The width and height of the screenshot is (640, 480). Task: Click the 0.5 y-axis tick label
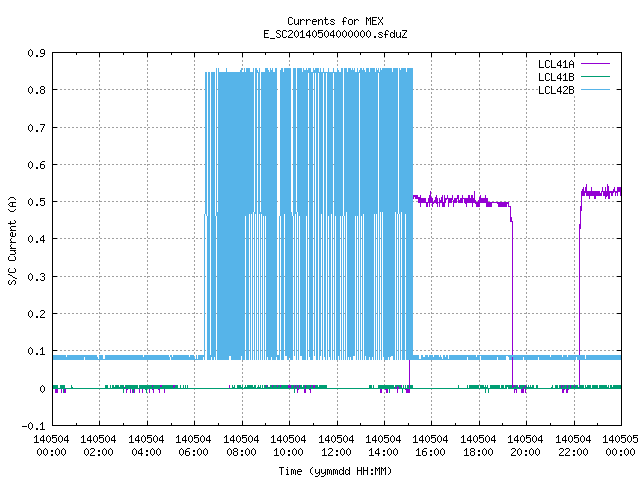(x=36, y=202)
